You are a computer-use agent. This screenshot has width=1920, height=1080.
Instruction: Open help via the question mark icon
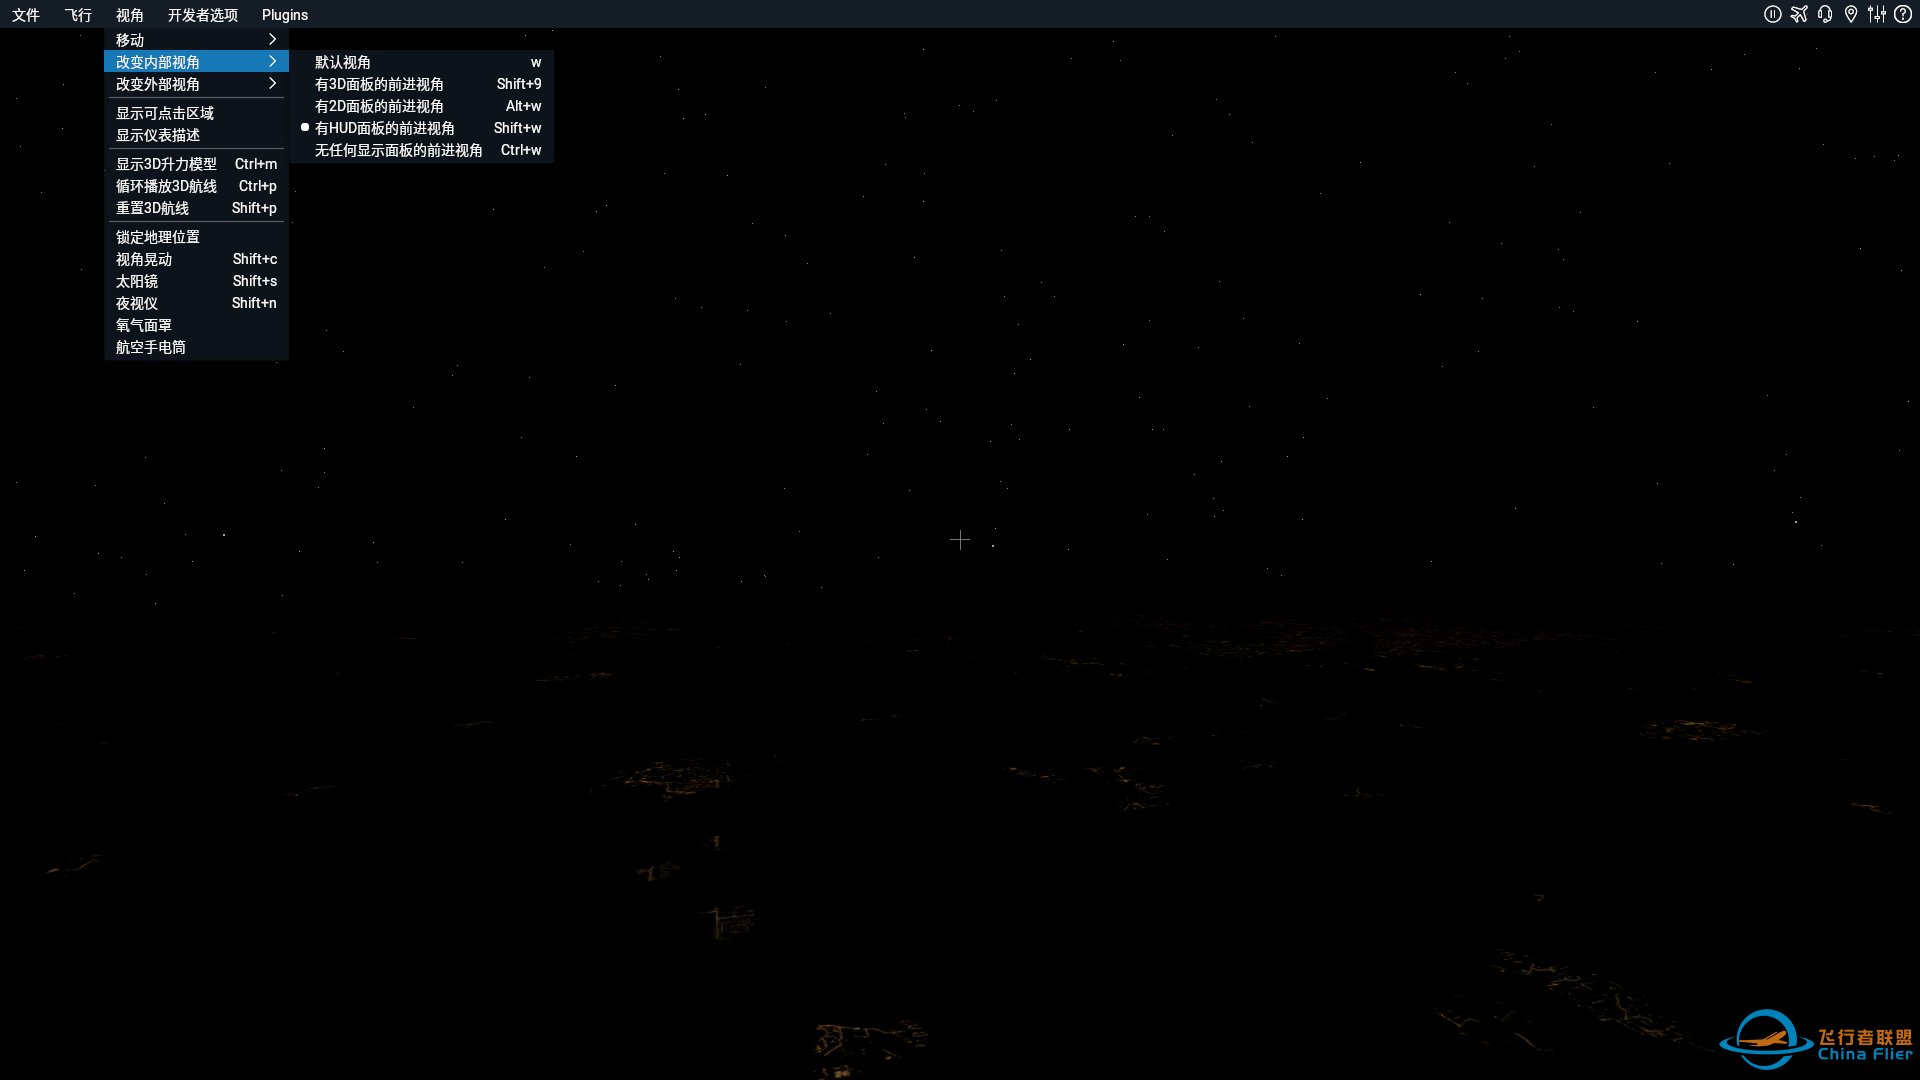click(x=1903, y=14)
